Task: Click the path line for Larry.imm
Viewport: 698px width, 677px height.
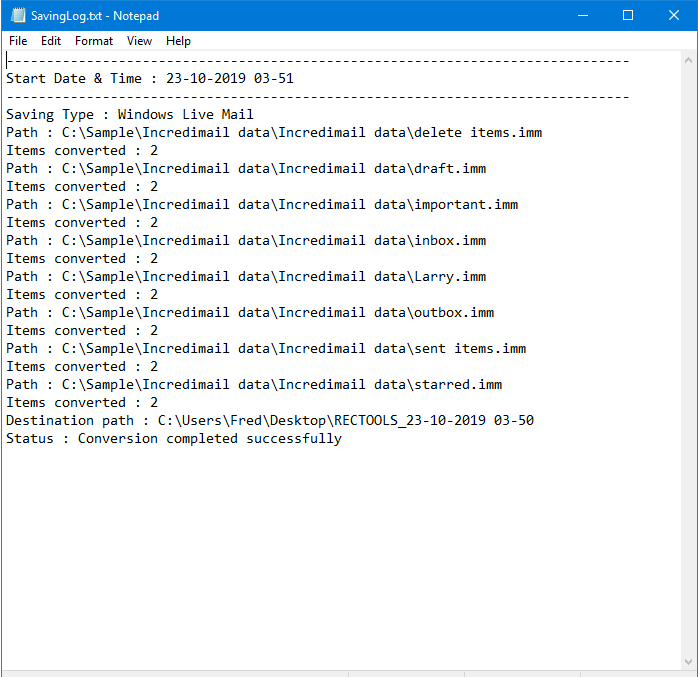Action: pyautogui.click(x=246, y=277)
